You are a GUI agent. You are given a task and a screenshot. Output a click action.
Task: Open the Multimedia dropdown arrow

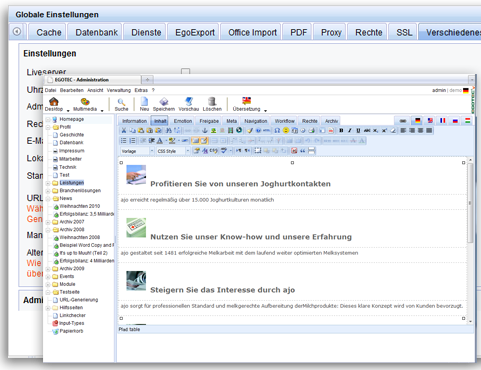102,110
